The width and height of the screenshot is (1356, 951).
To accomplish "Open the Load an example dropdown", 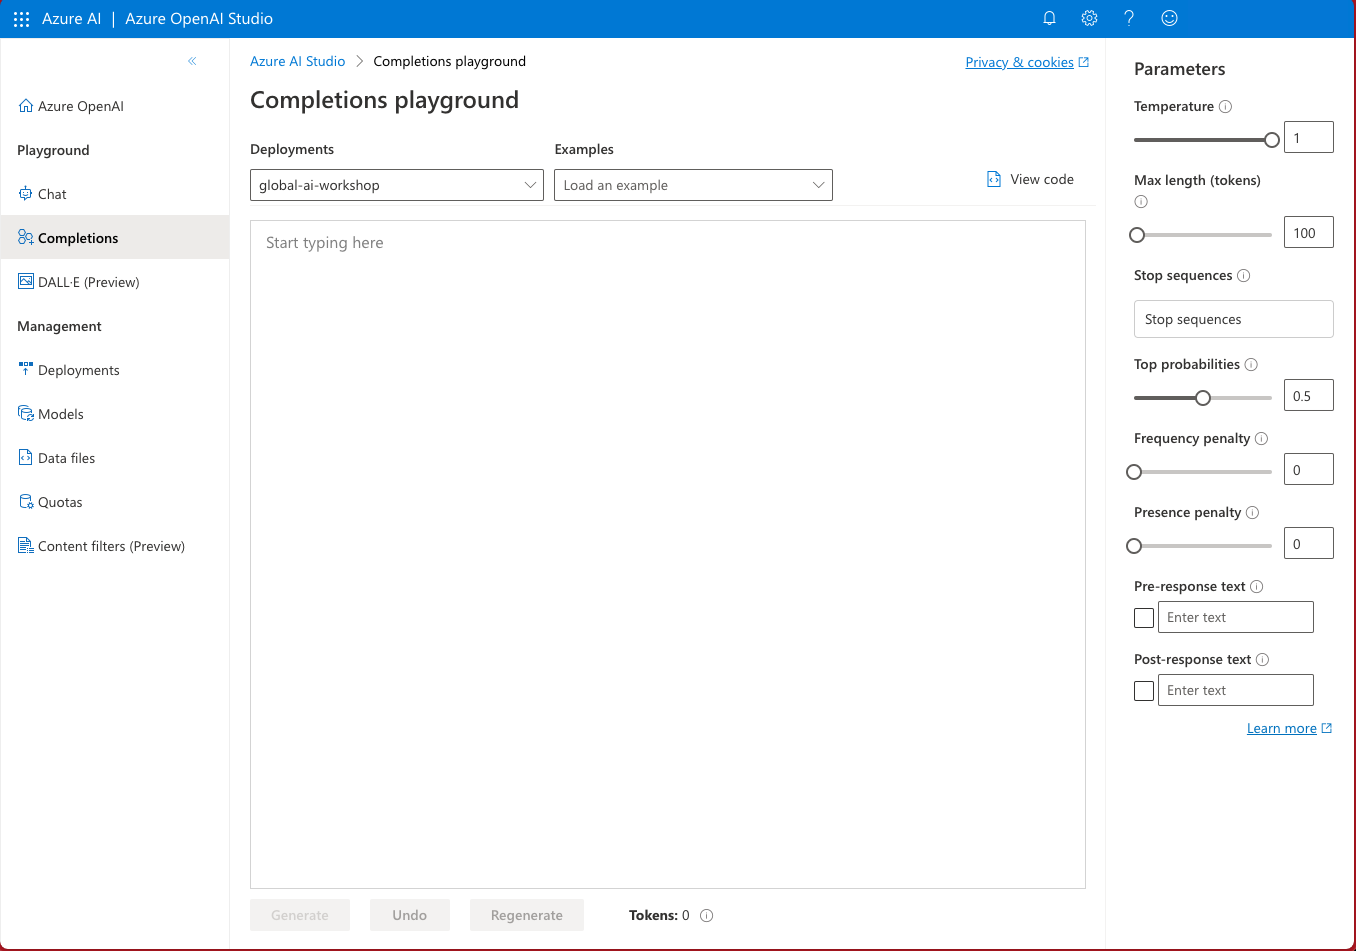I will coord(693,185).
